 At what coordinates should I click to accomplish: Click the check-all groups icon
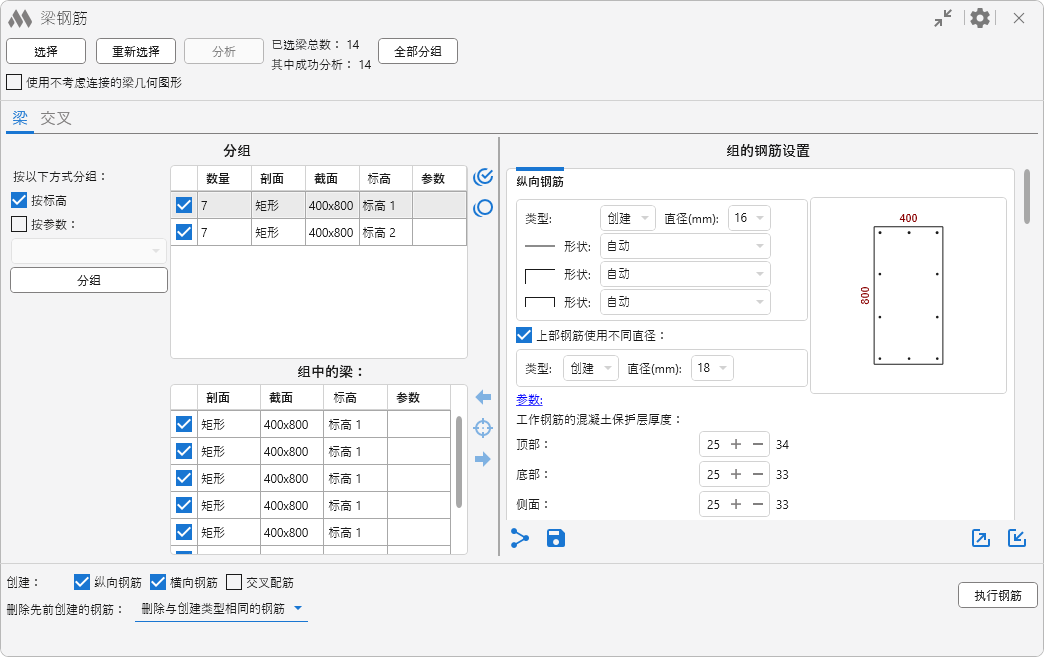click(484, 177)
